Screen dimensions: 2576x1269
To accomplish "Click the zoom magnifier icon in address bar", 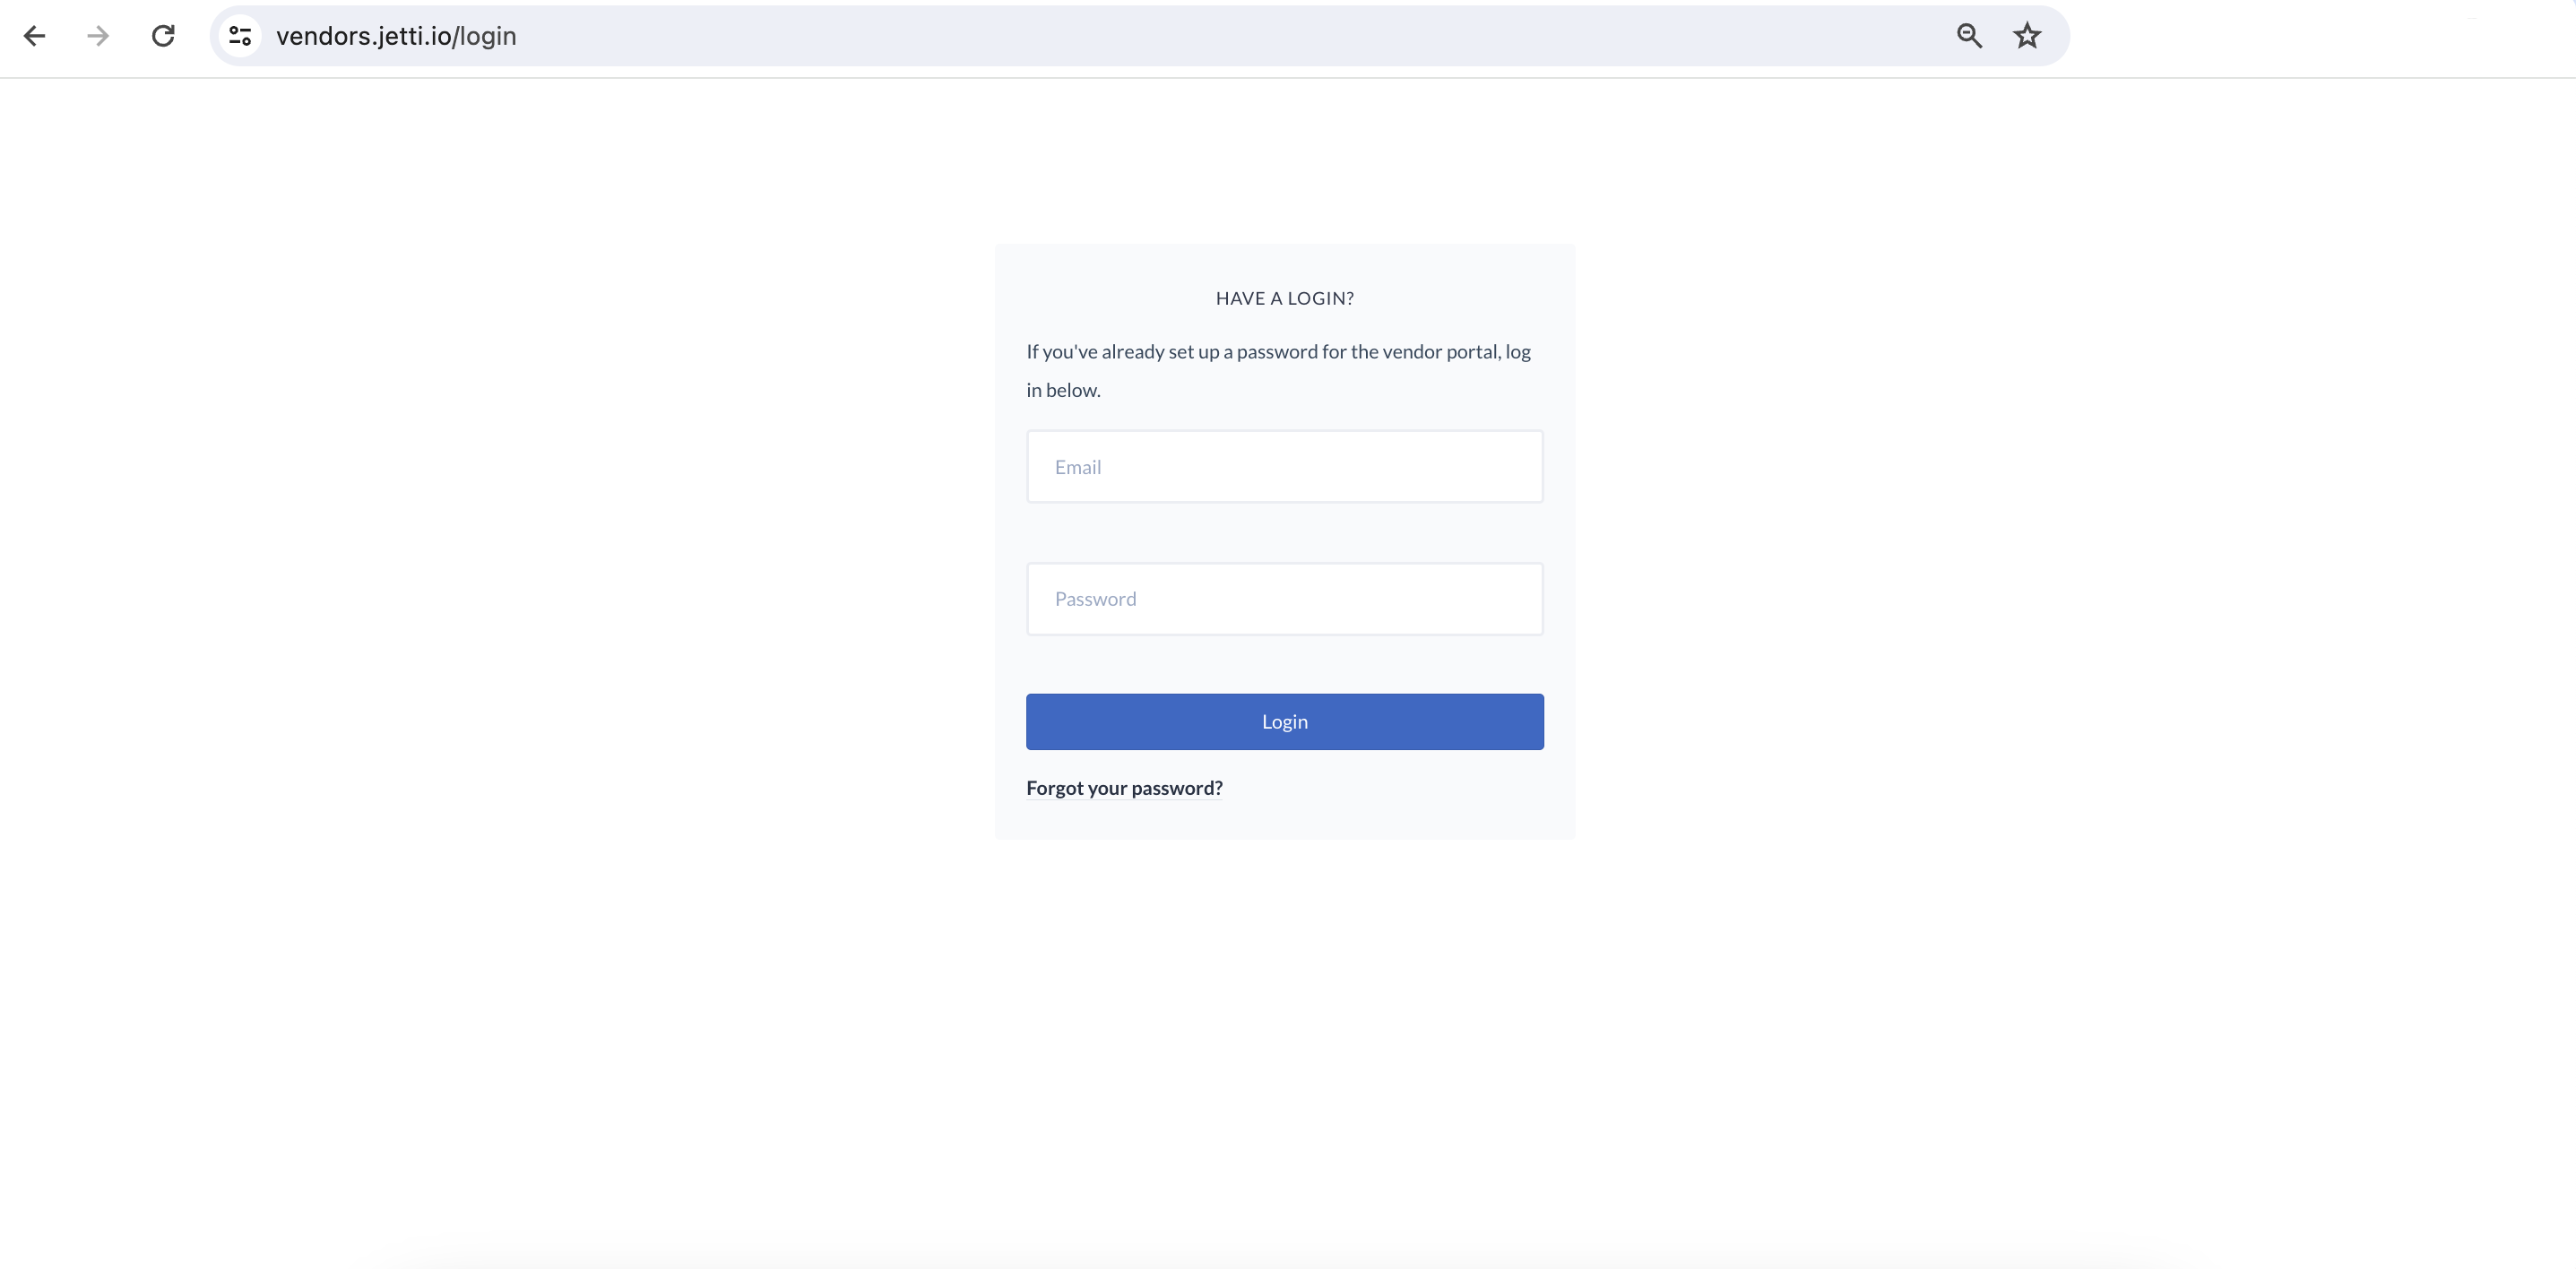I will coord(1969,36).
